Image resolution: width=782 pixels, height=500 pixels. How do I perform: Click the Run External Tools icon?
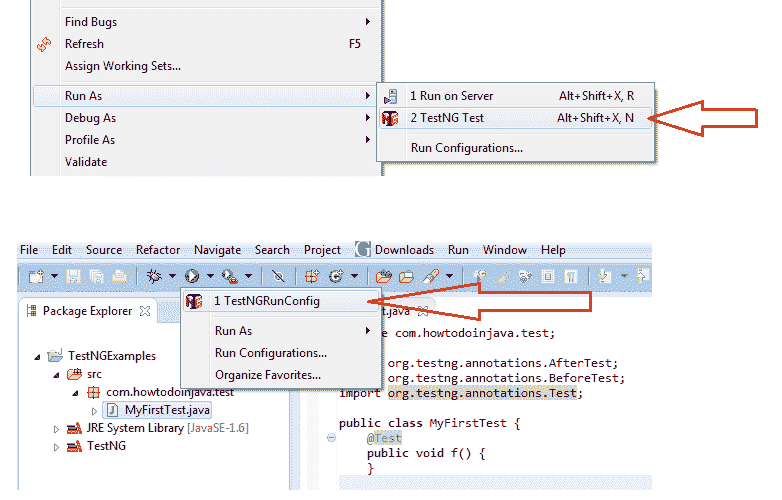(x=230, y=276)
